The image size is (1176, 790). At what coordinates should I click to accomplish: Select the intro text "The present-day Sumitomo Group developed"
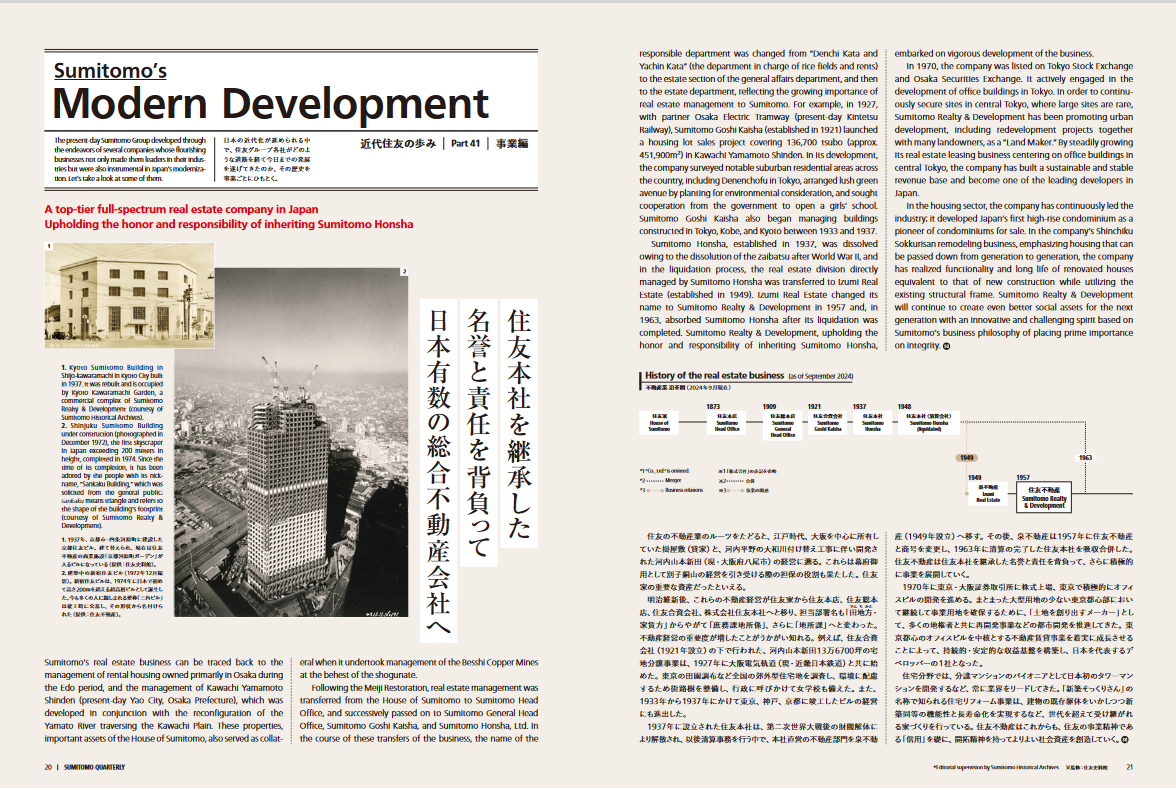(130, 159)
